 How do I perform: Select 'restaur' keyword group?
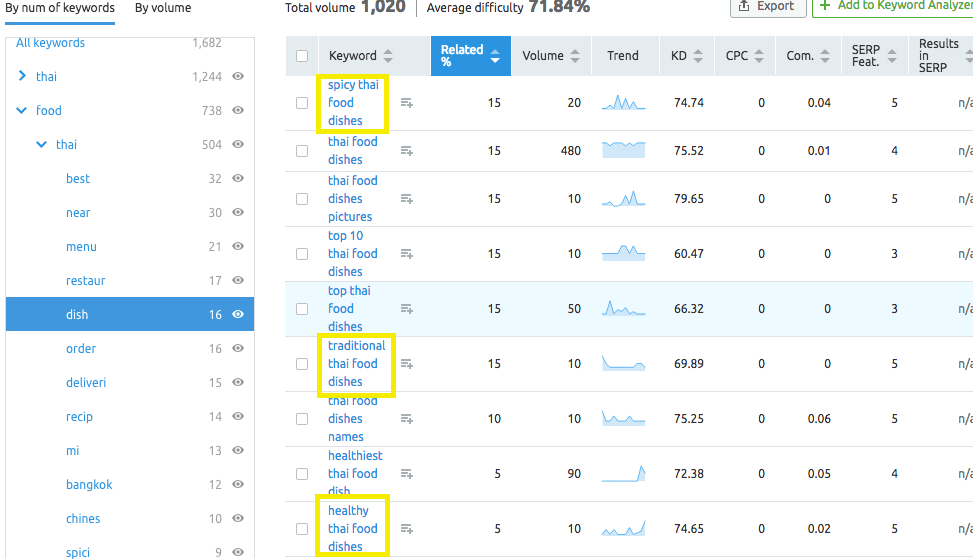click(86, 280)
